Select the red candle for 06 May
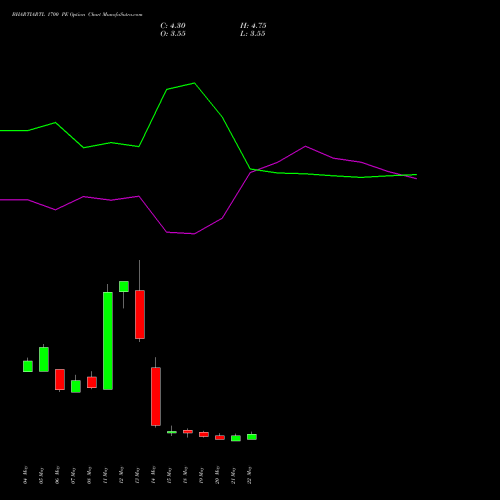The width and height of the screenshot is (500, 500). pos(60,379)
